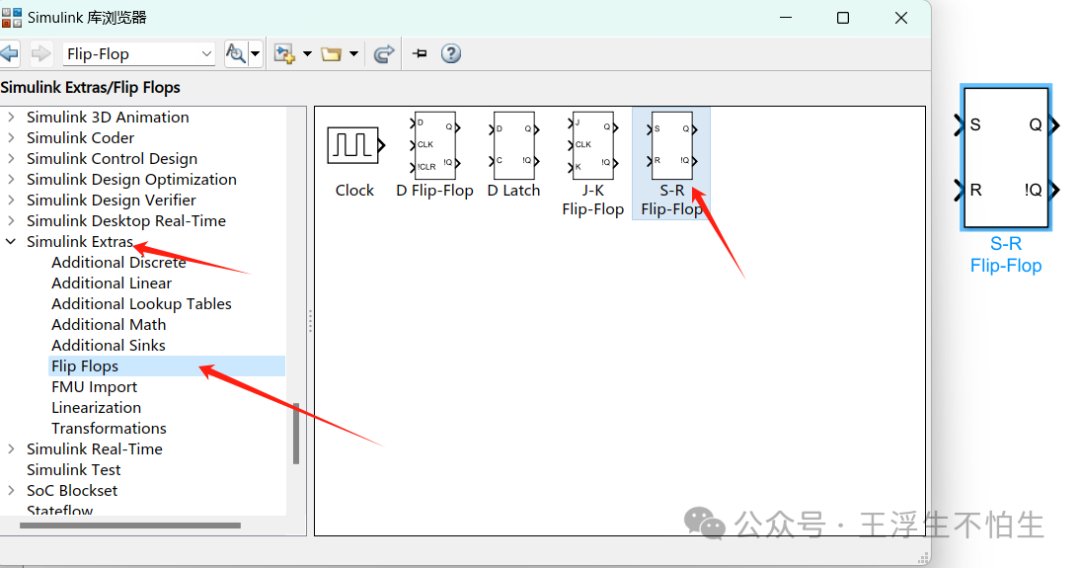The image size is (1080, 568).
Task: Maximize the Simulink library browser window
Action: point(843,18)
